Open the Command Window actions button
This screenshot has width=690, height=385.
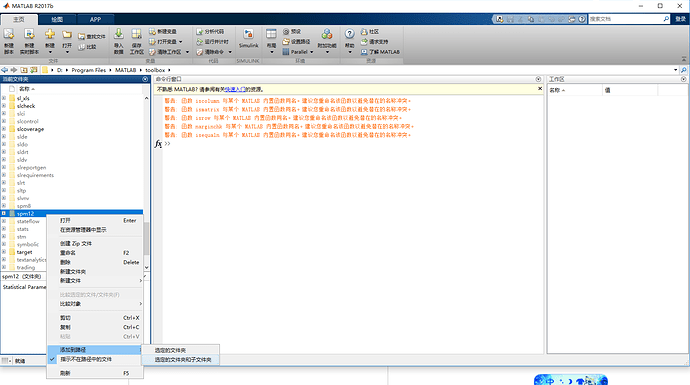[x=538, y=79]
